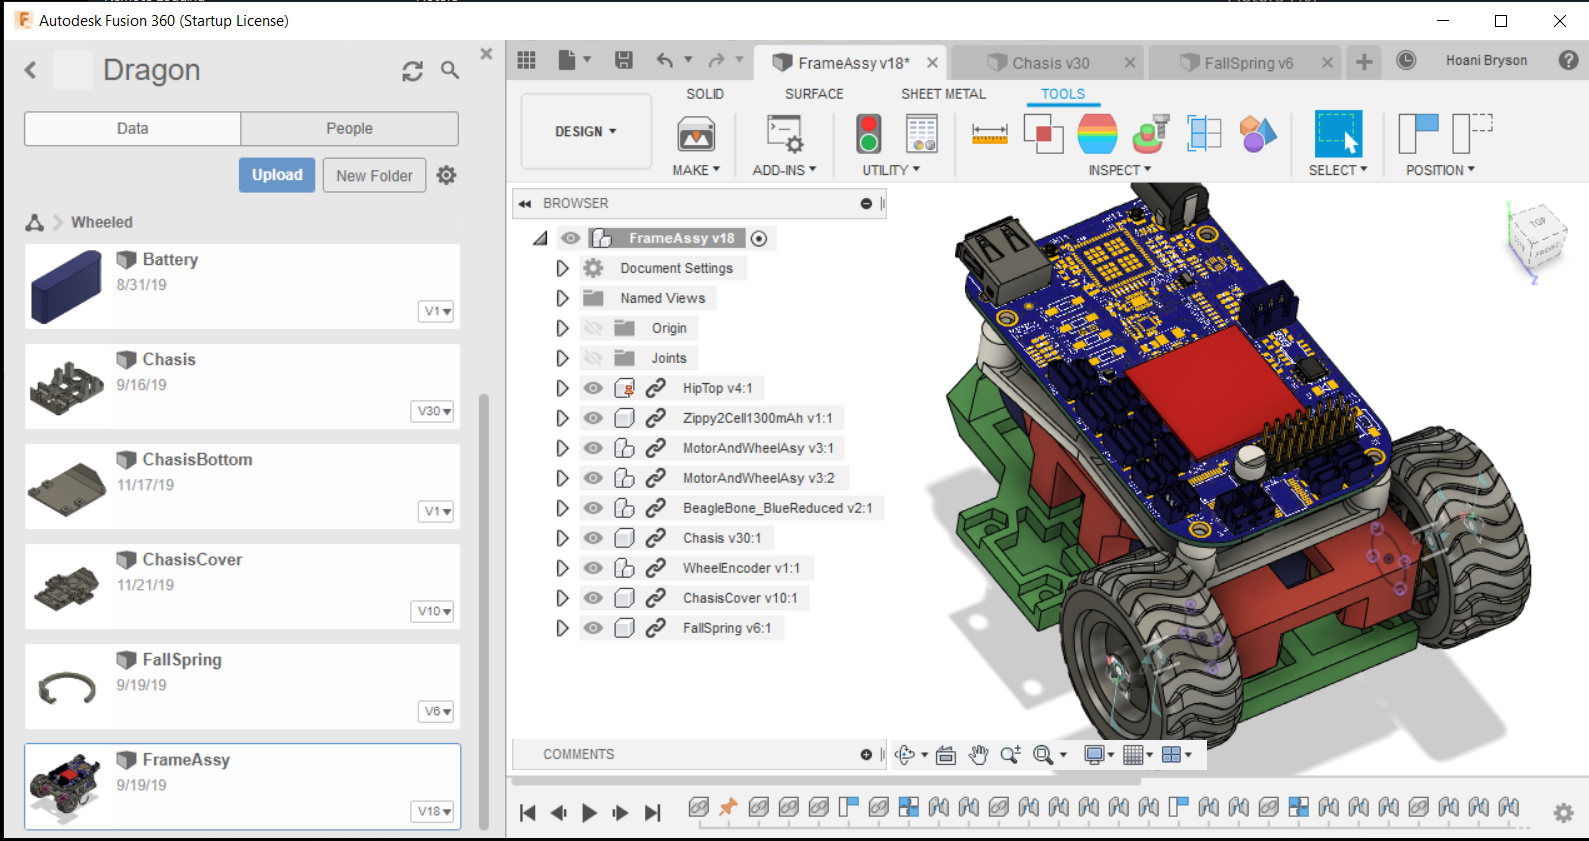Select the Interference tool

tap(1043, 133)
